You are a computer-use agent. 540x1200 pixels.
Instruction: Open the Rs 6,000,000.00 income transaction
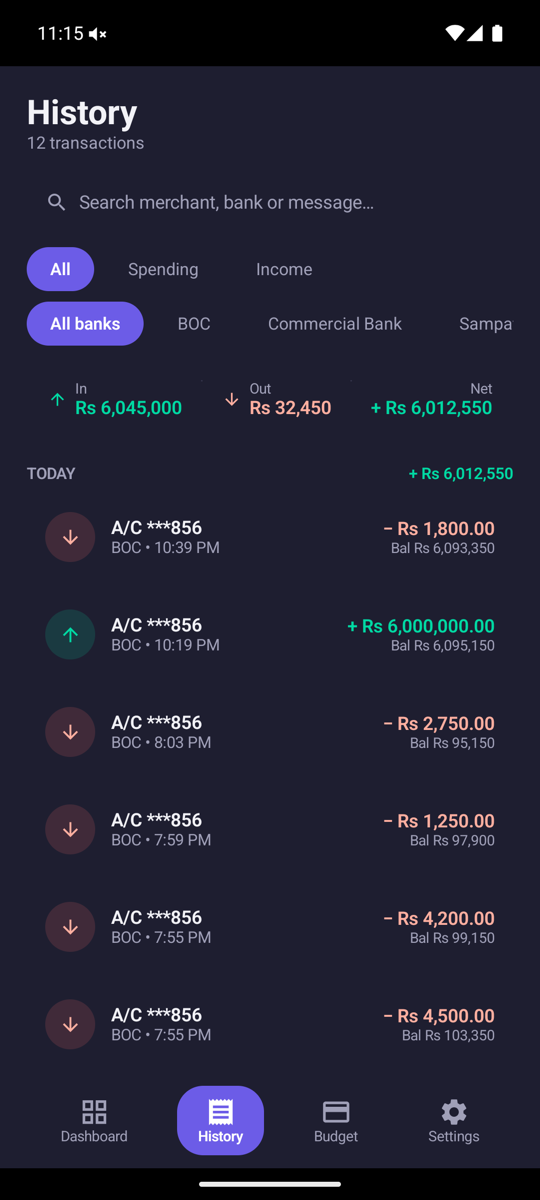[x=270, y=634]
